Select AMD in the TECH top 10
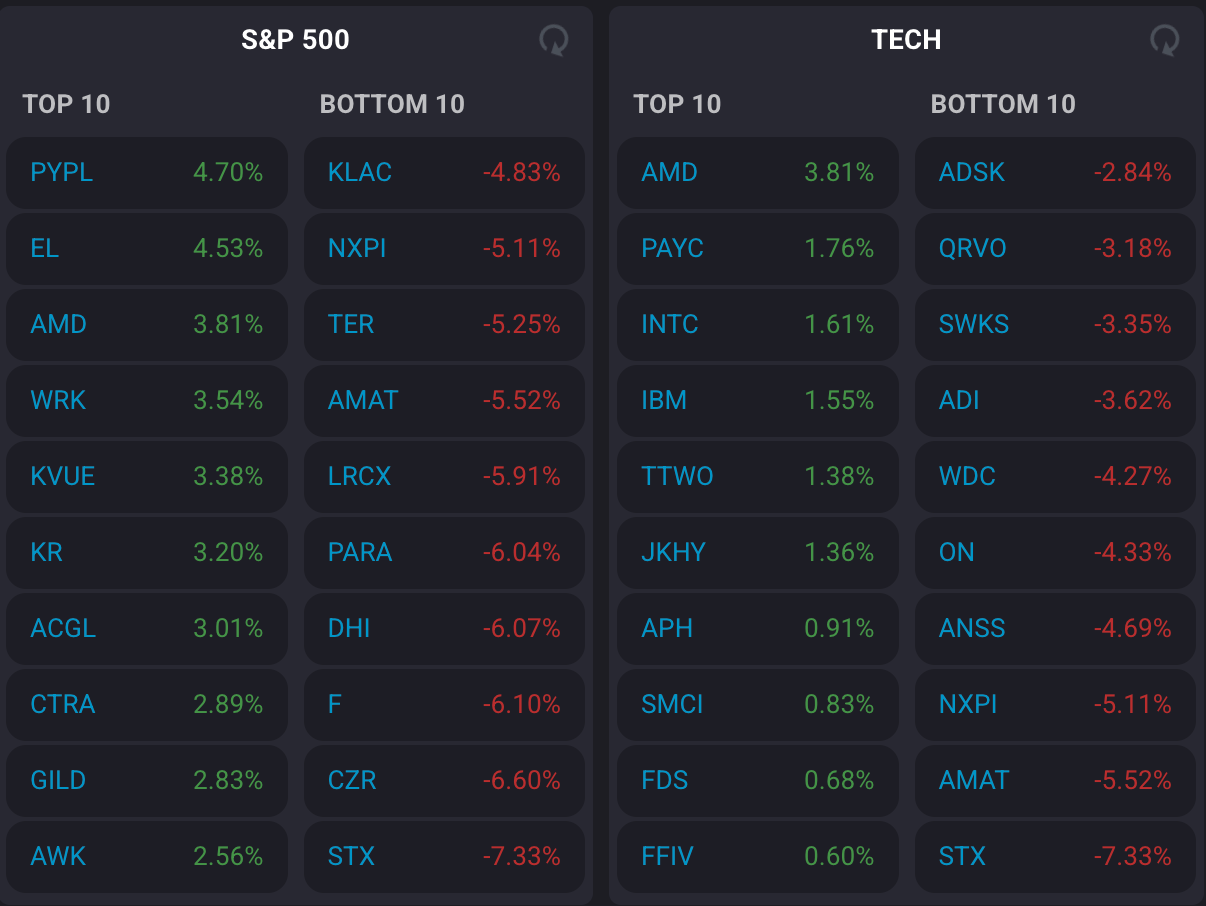Viewport: 1206px width, 906px height. [669, 172]
